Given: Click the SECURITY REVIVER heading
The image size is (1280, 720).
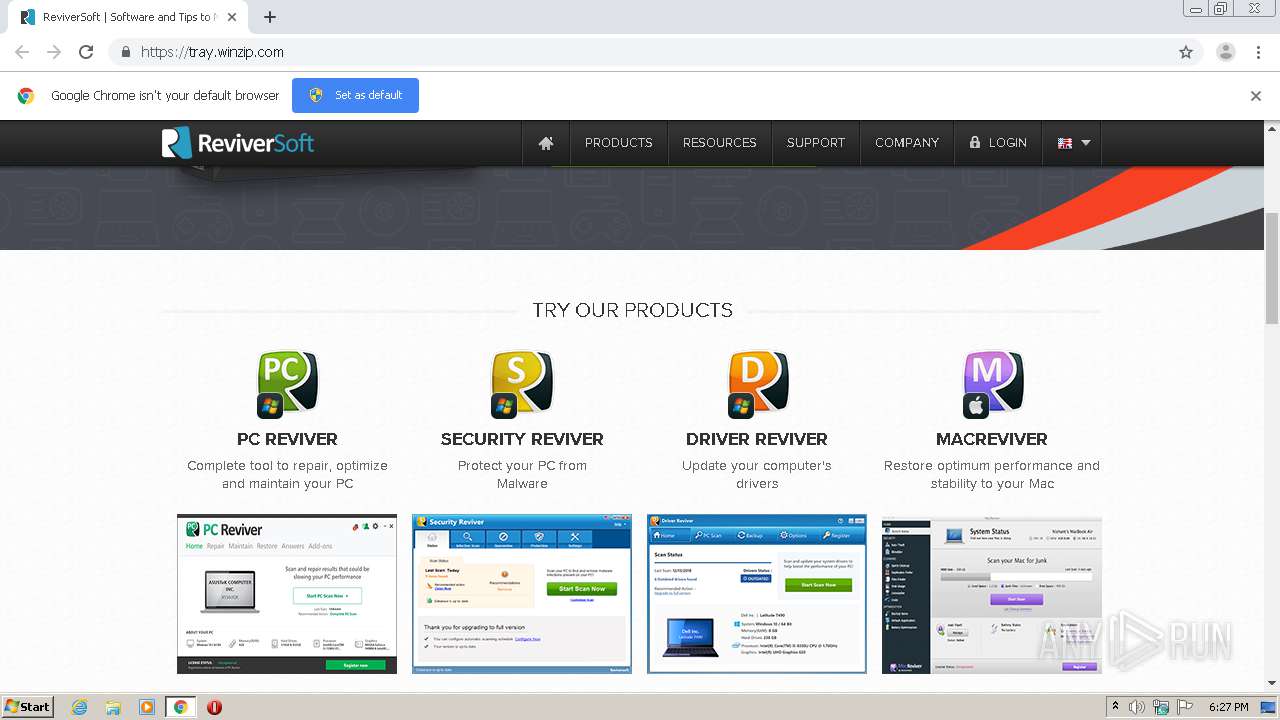Looking at the screenshot, I should (x=522, y=439).
